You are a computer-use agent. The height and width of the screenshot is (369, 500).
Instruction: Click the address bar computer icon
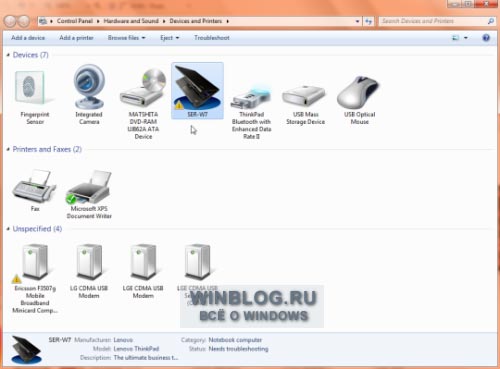(x=43, y=21)
